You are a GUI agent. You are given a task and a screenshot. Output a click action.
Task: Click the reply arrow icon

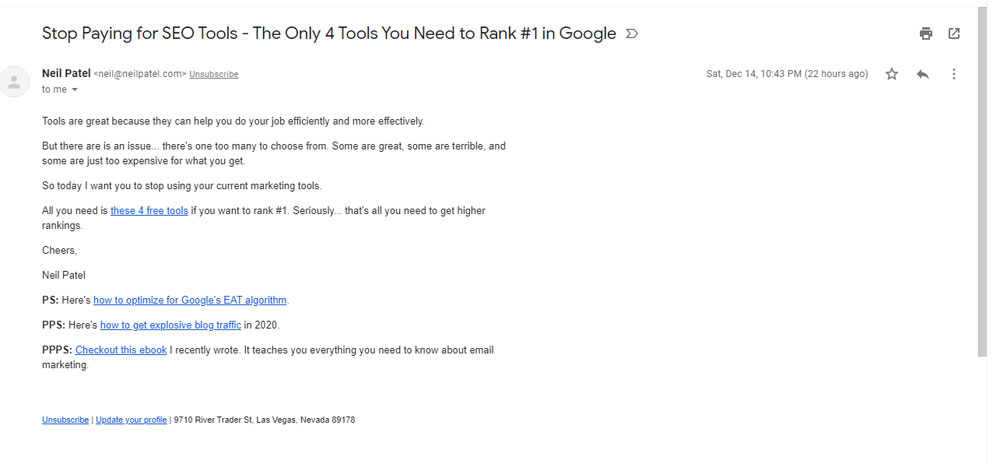(923, 74)
